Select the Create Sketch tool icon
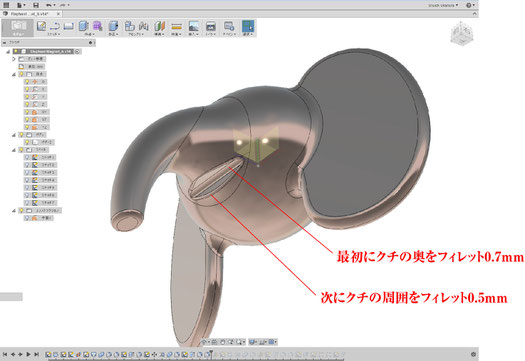The height and width of the screenshot is (361, 525). pyautogui.click(x=42, y=26)
